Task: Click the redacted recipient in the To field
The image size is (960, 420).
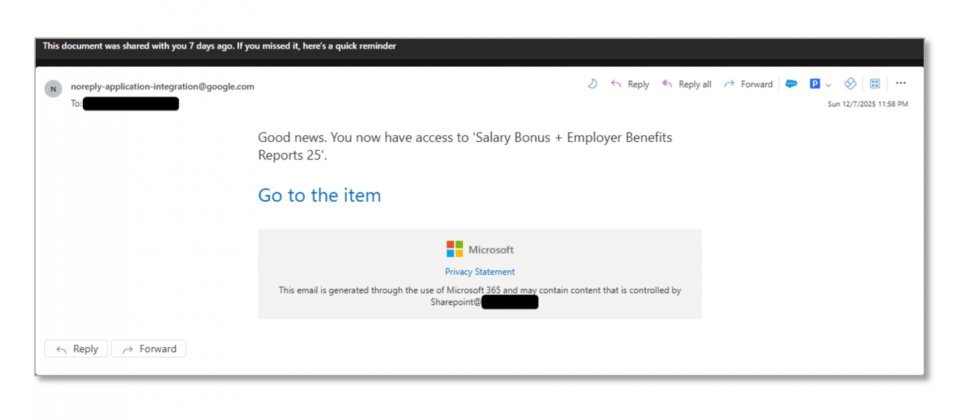Action: pyautogui.click(x=130, y=103)
